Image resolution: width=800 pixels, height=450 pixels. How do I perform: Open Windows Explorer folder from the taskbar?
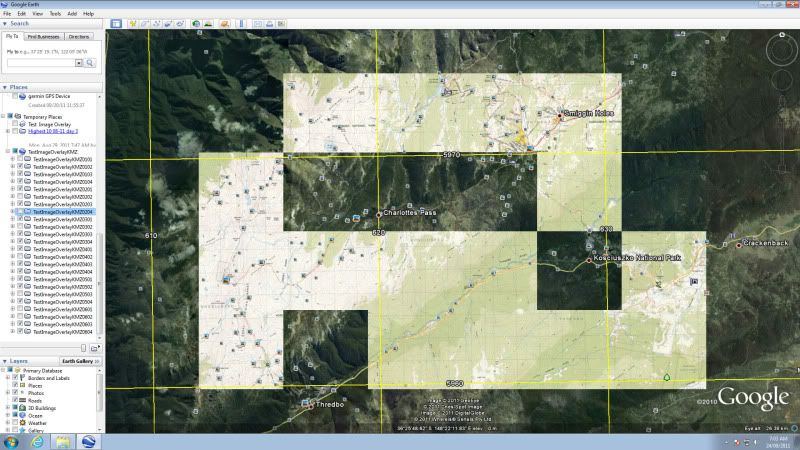62,442
